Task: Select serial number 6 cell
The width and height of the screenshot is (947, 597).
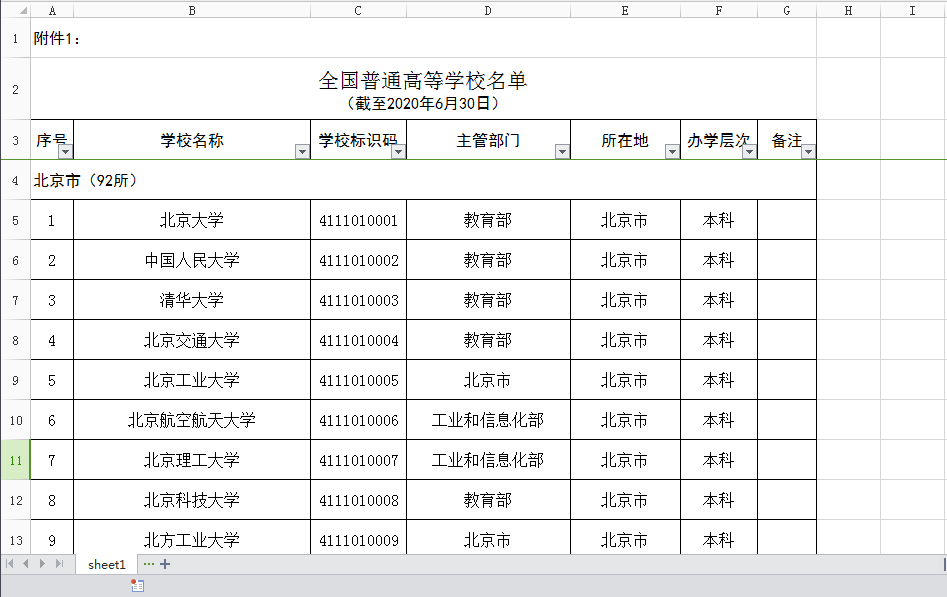Action: point(52,419)
